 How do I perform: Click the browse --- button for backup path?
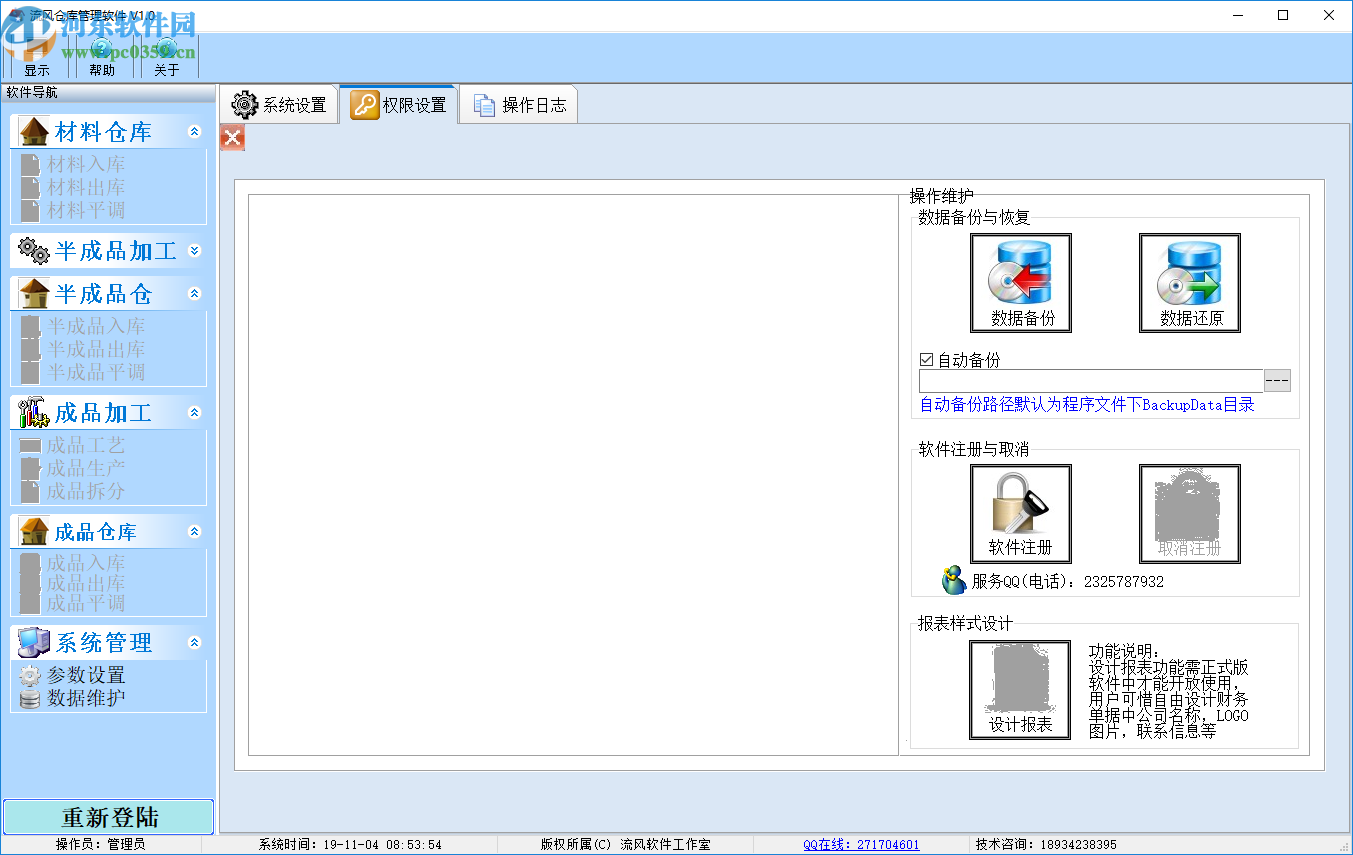click(1278, 380)
